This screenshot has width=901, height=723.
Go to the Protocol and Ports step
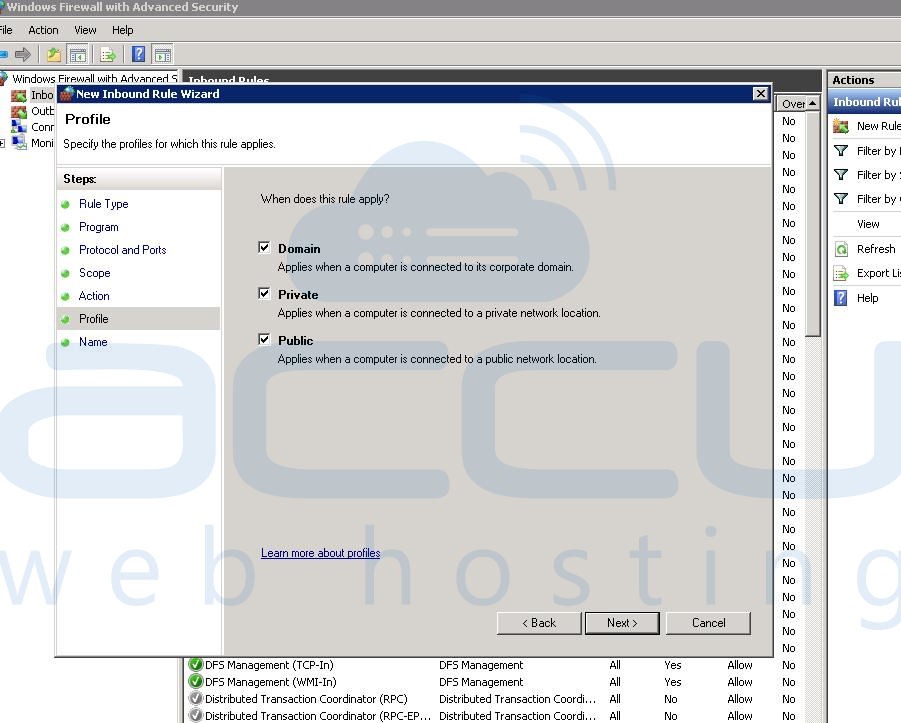[122, 250]
